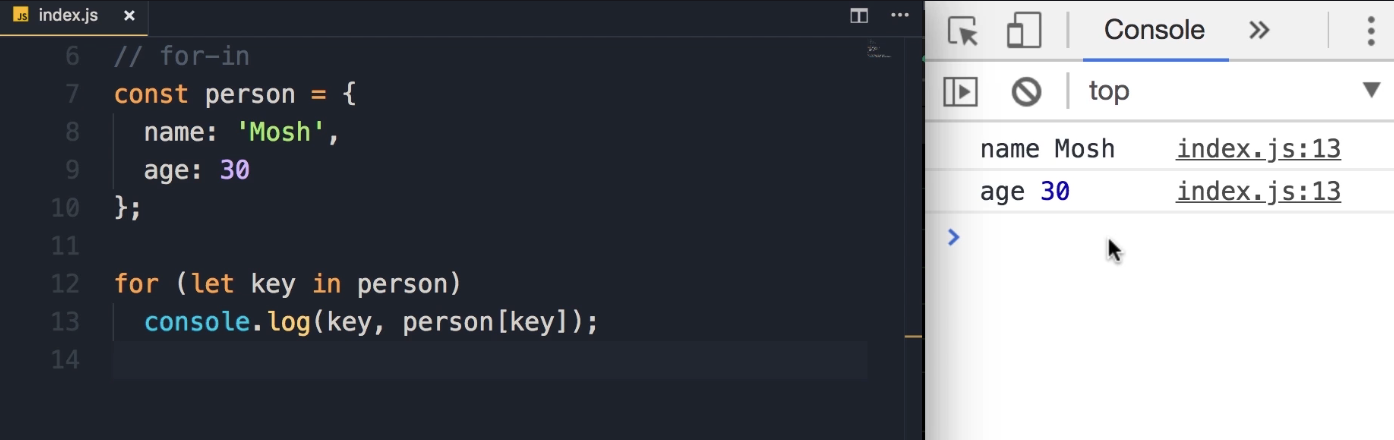Click the JS file icon on tab
This screenshot has height=440, width=1394.
[x=21, y=17]
